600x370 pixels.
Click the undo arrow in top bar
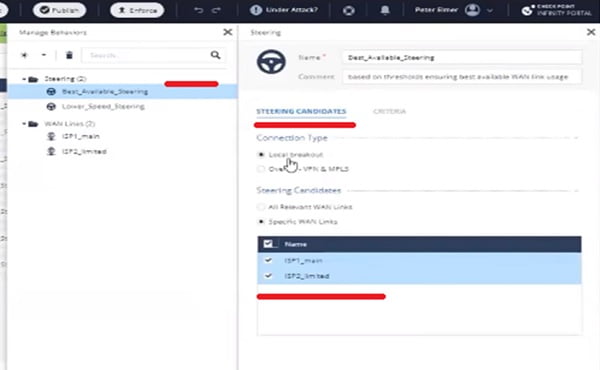tap(199, 10)
